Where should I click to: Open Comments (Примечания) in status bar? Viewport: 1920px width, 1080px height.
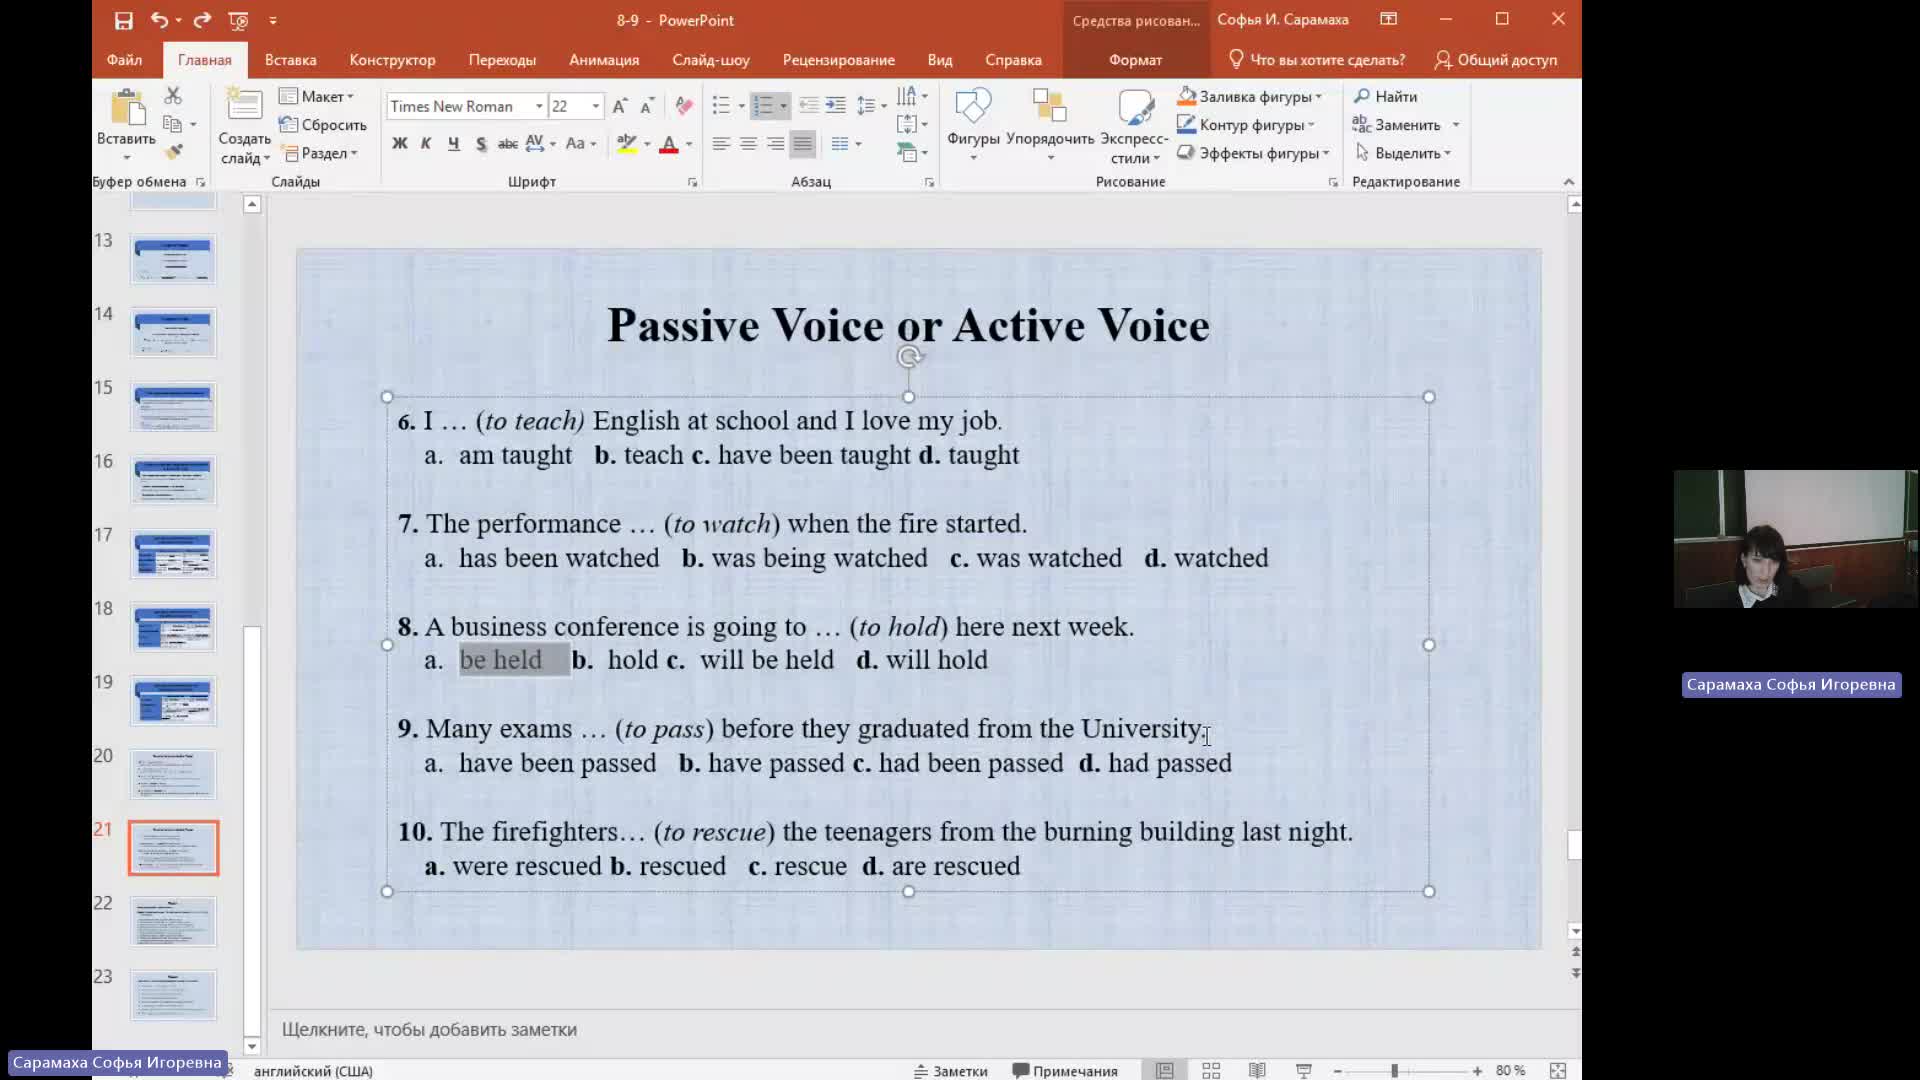(x=1065, y=1070)
